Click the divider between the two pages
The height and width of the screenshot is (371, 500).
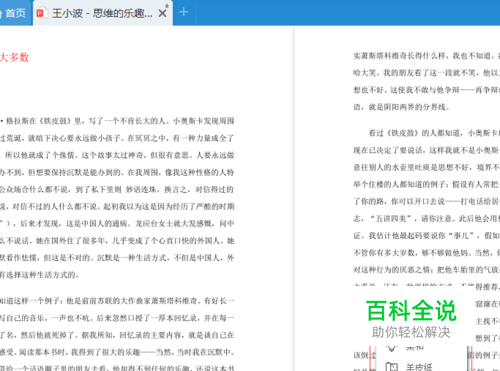(293, 198)
